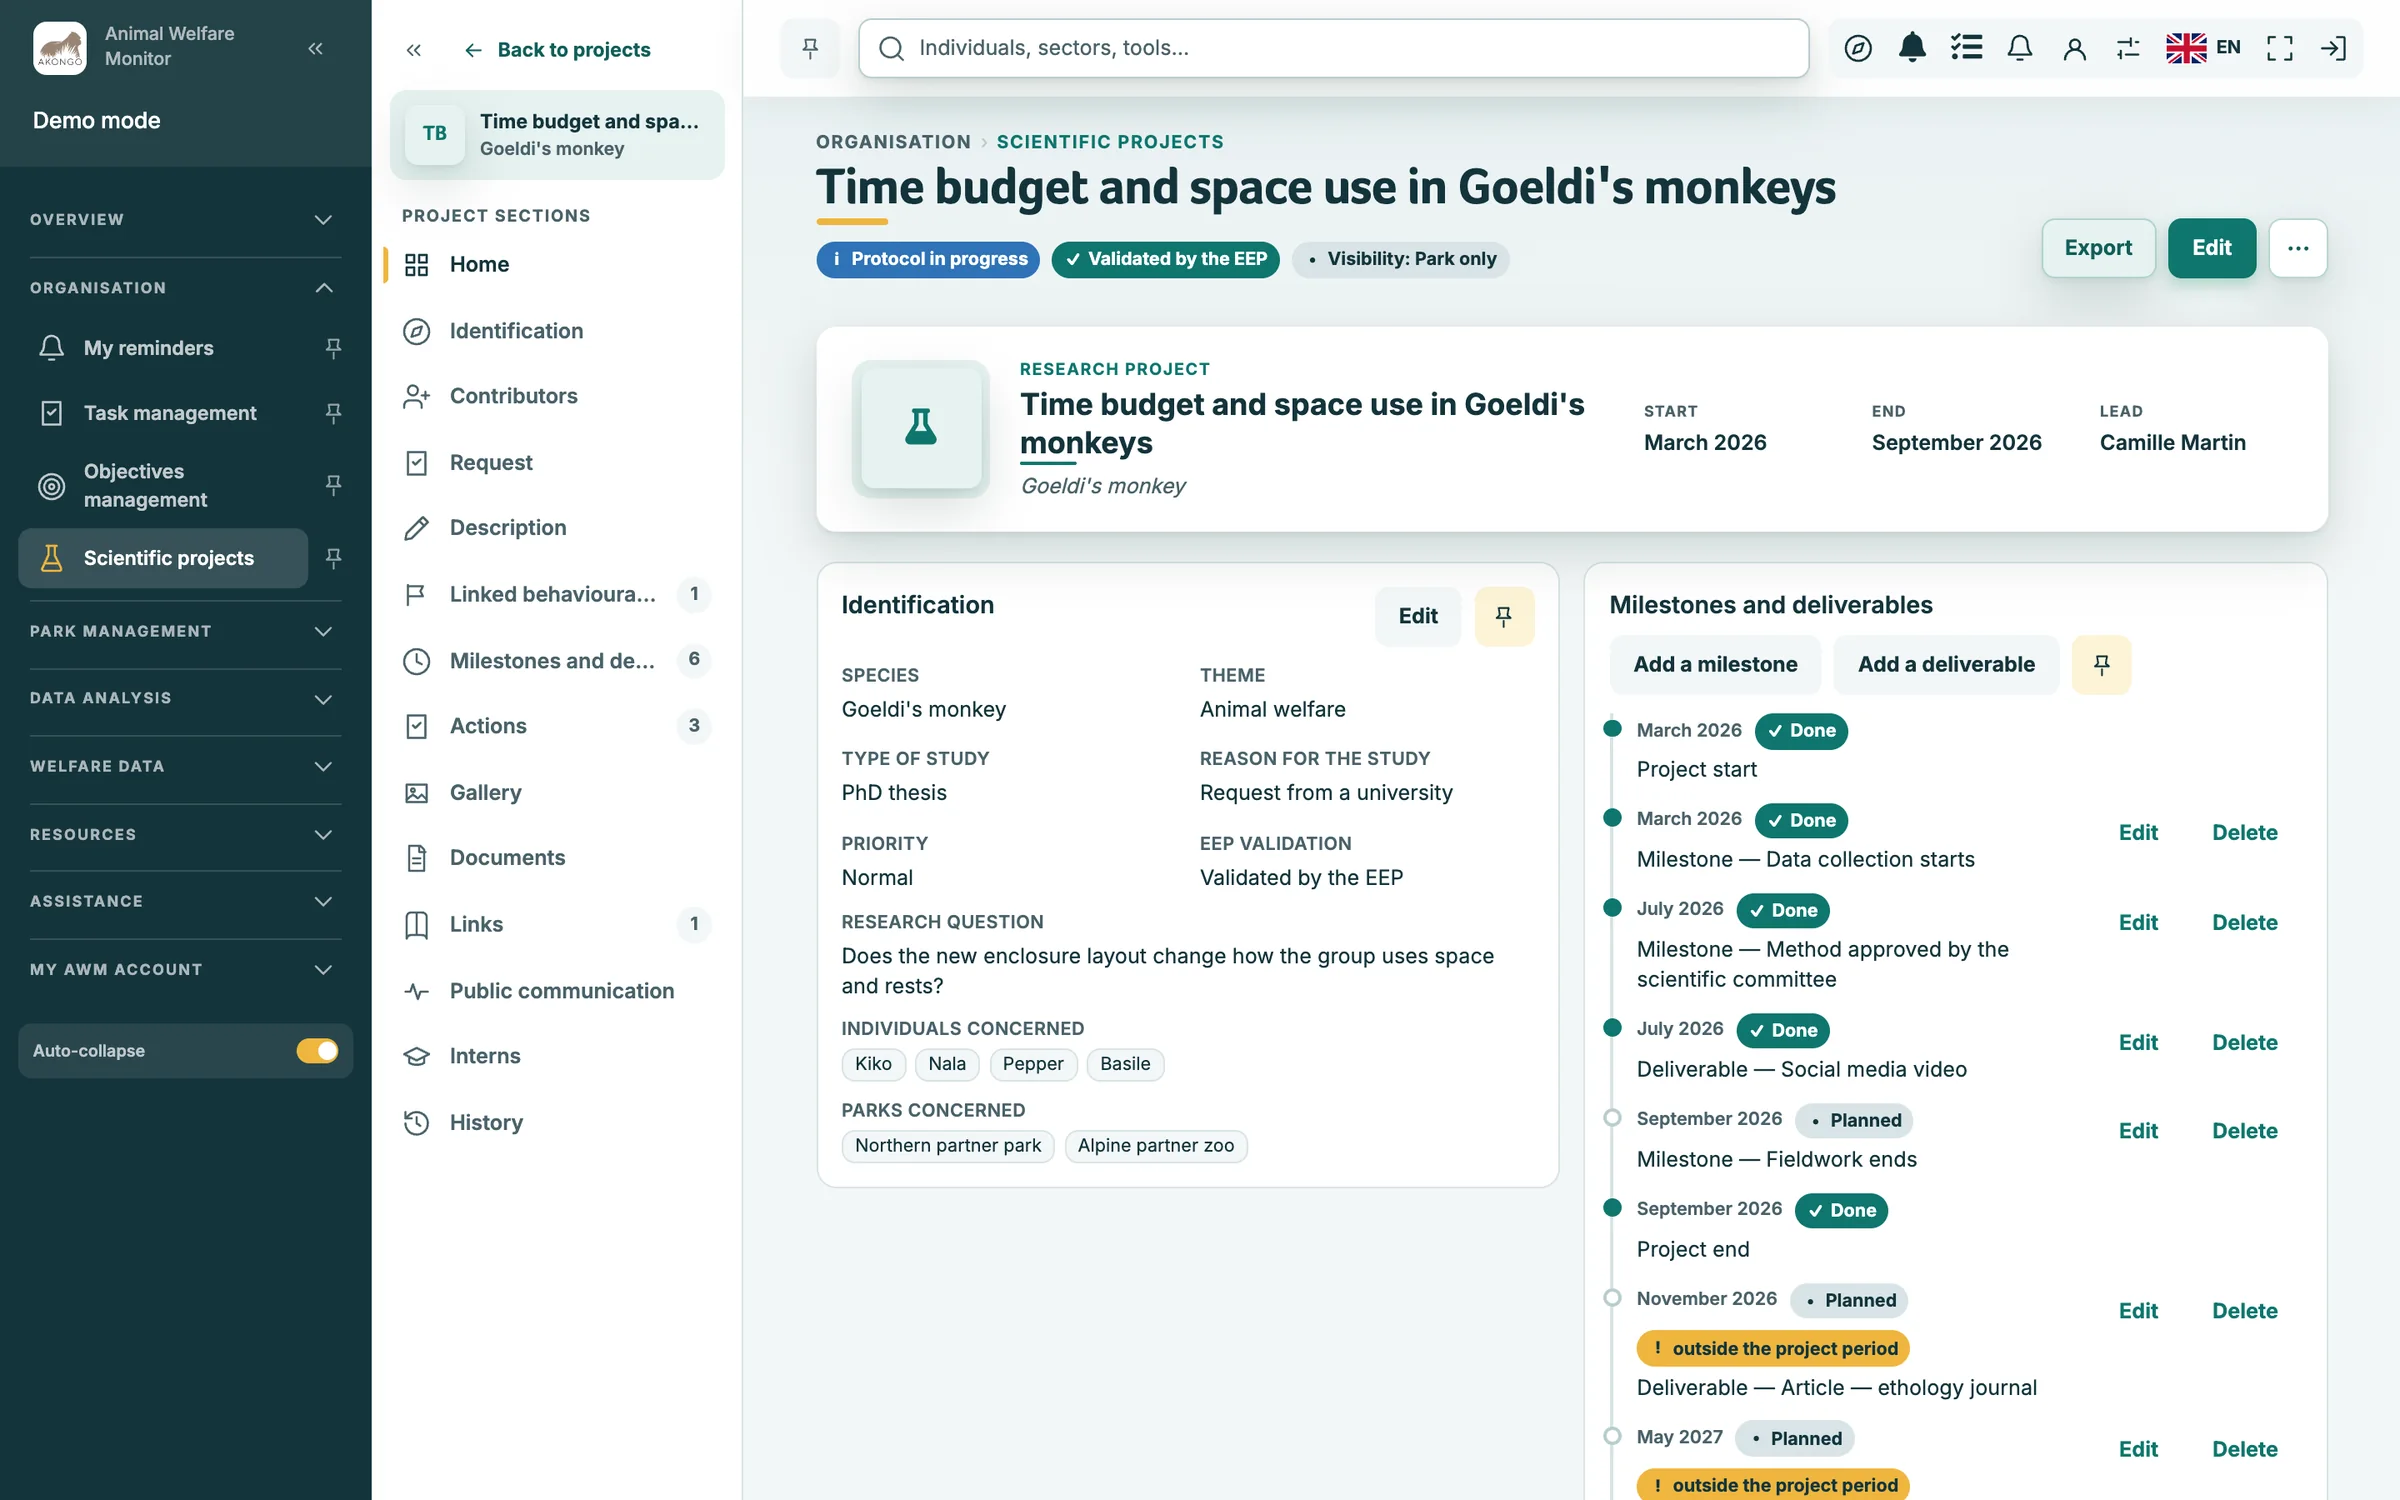Open the EN language selector
The image size is (2400, 1500).
point(2203,48)
